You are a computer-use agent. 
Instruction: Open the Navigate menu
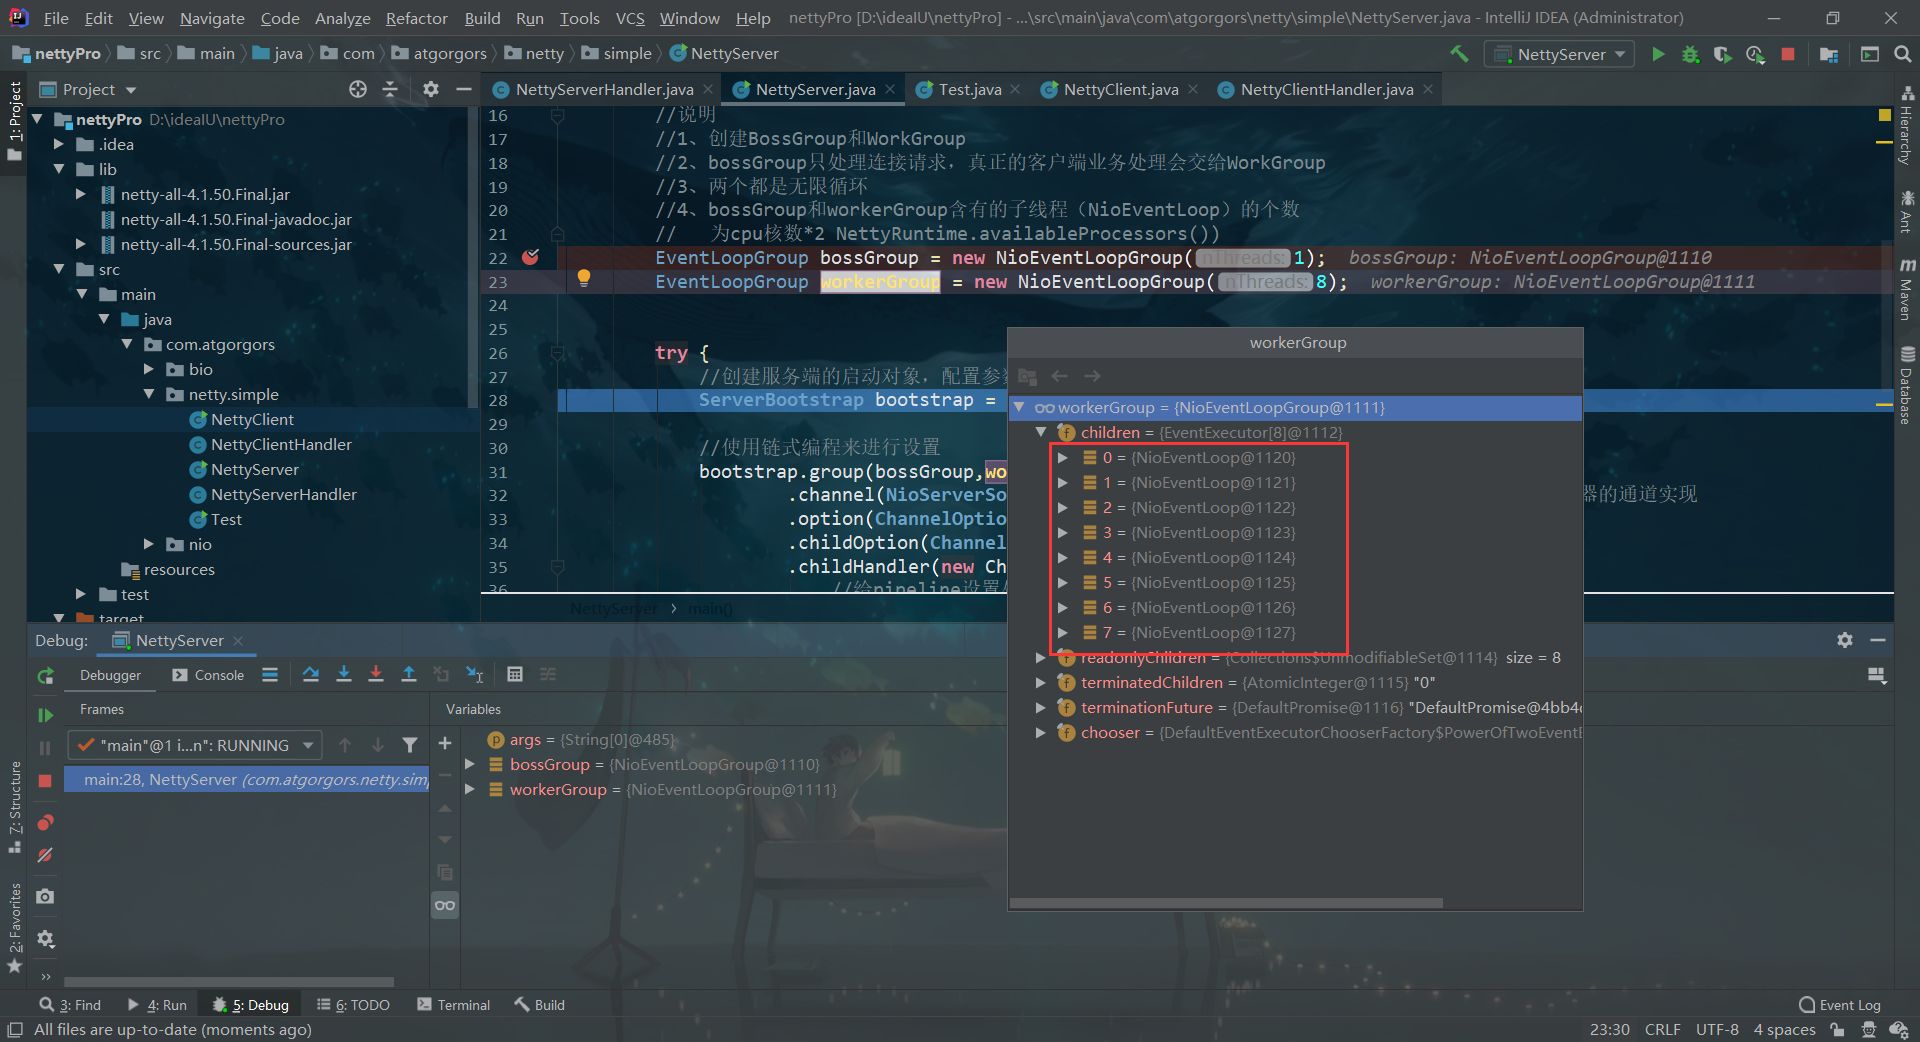(x=212, y=18)
